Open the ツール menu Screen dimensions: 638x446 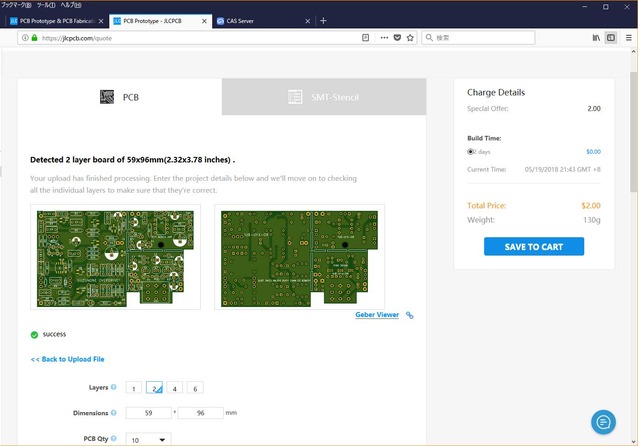click(x=46, y=5)
